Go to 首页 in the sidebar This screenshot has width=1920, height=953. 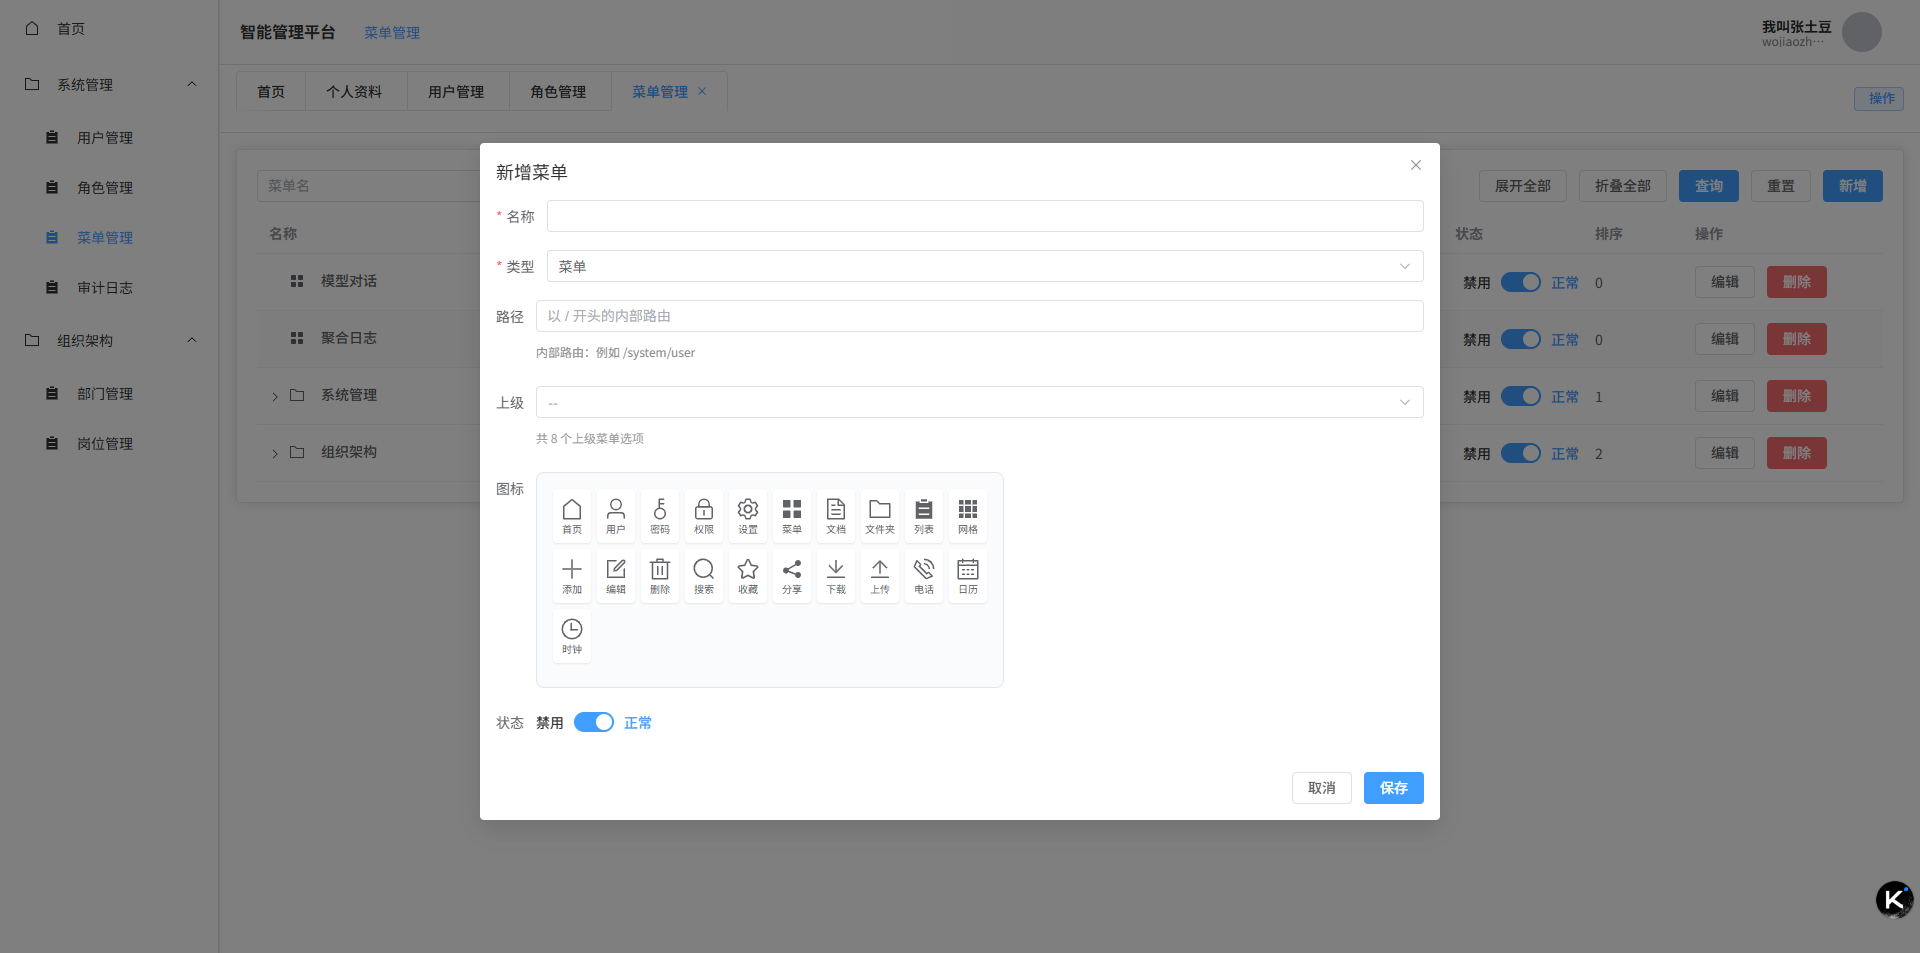[109, 28]
